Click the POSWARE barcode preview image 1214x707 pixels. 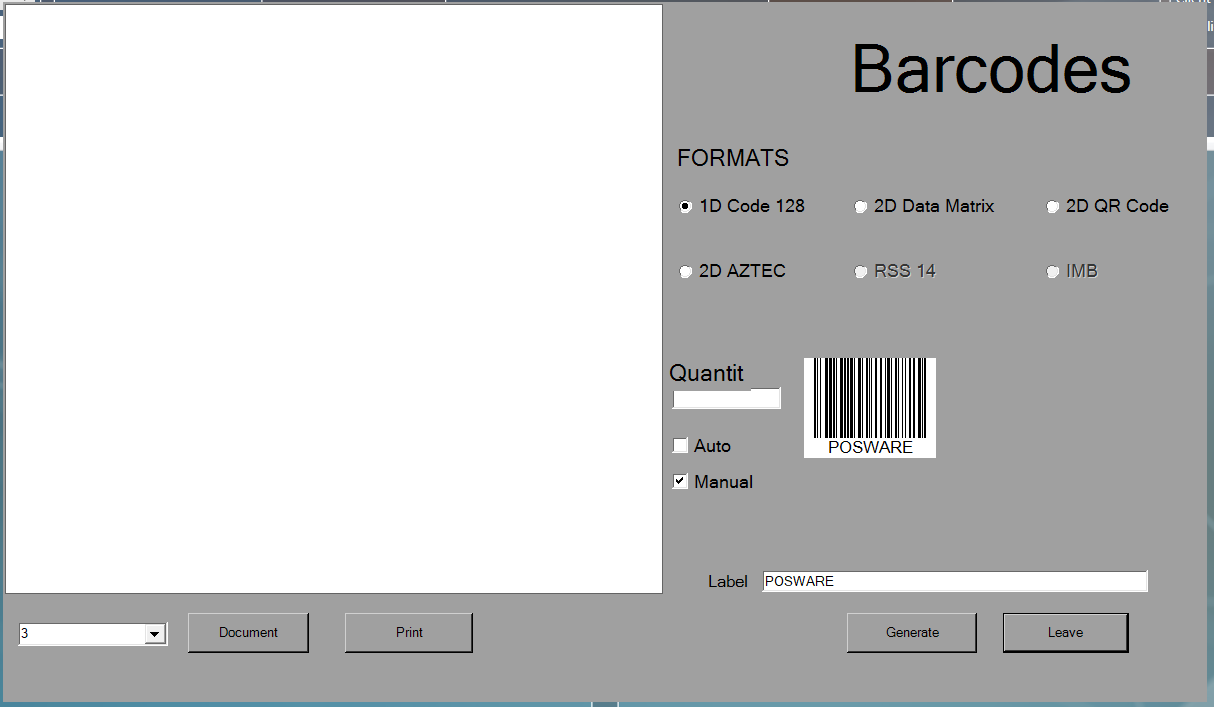[870, 407]
